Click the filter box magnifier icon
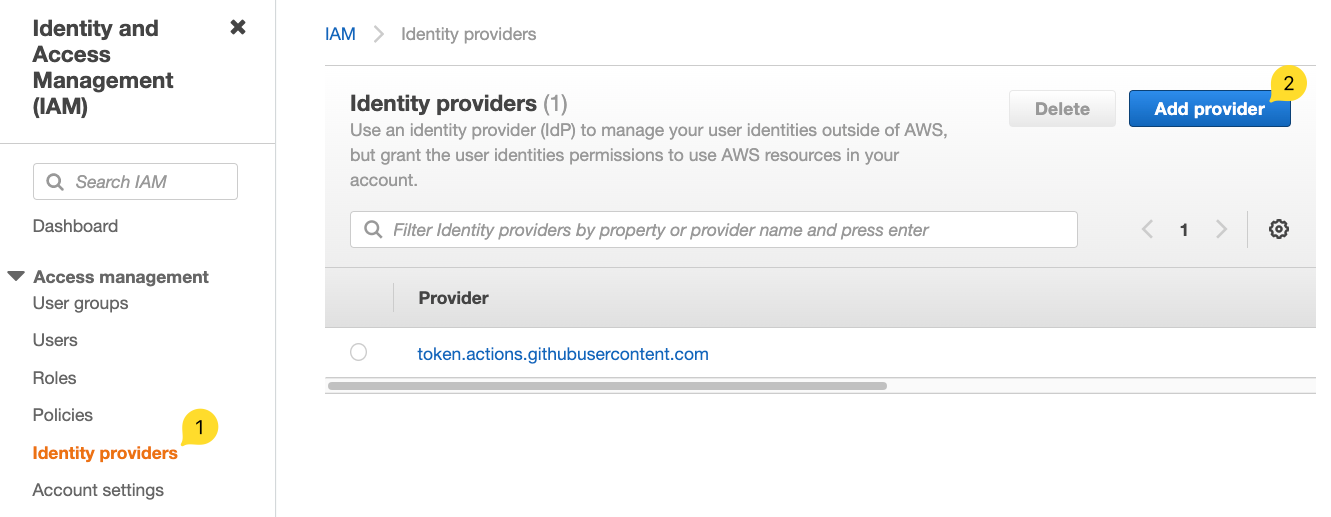 [x=373, y=230]
